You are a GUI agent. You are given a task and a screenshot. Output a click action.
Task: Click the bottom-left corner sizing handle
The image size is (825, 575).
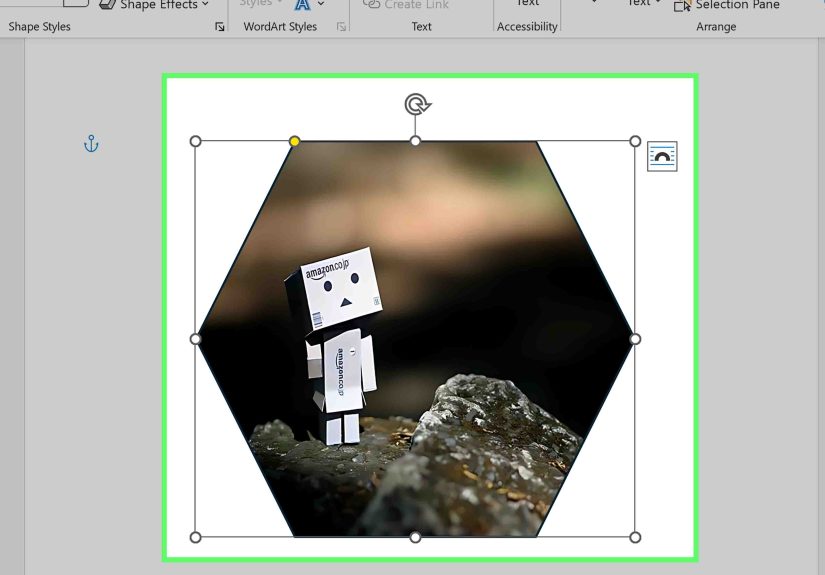coord(195,537)
